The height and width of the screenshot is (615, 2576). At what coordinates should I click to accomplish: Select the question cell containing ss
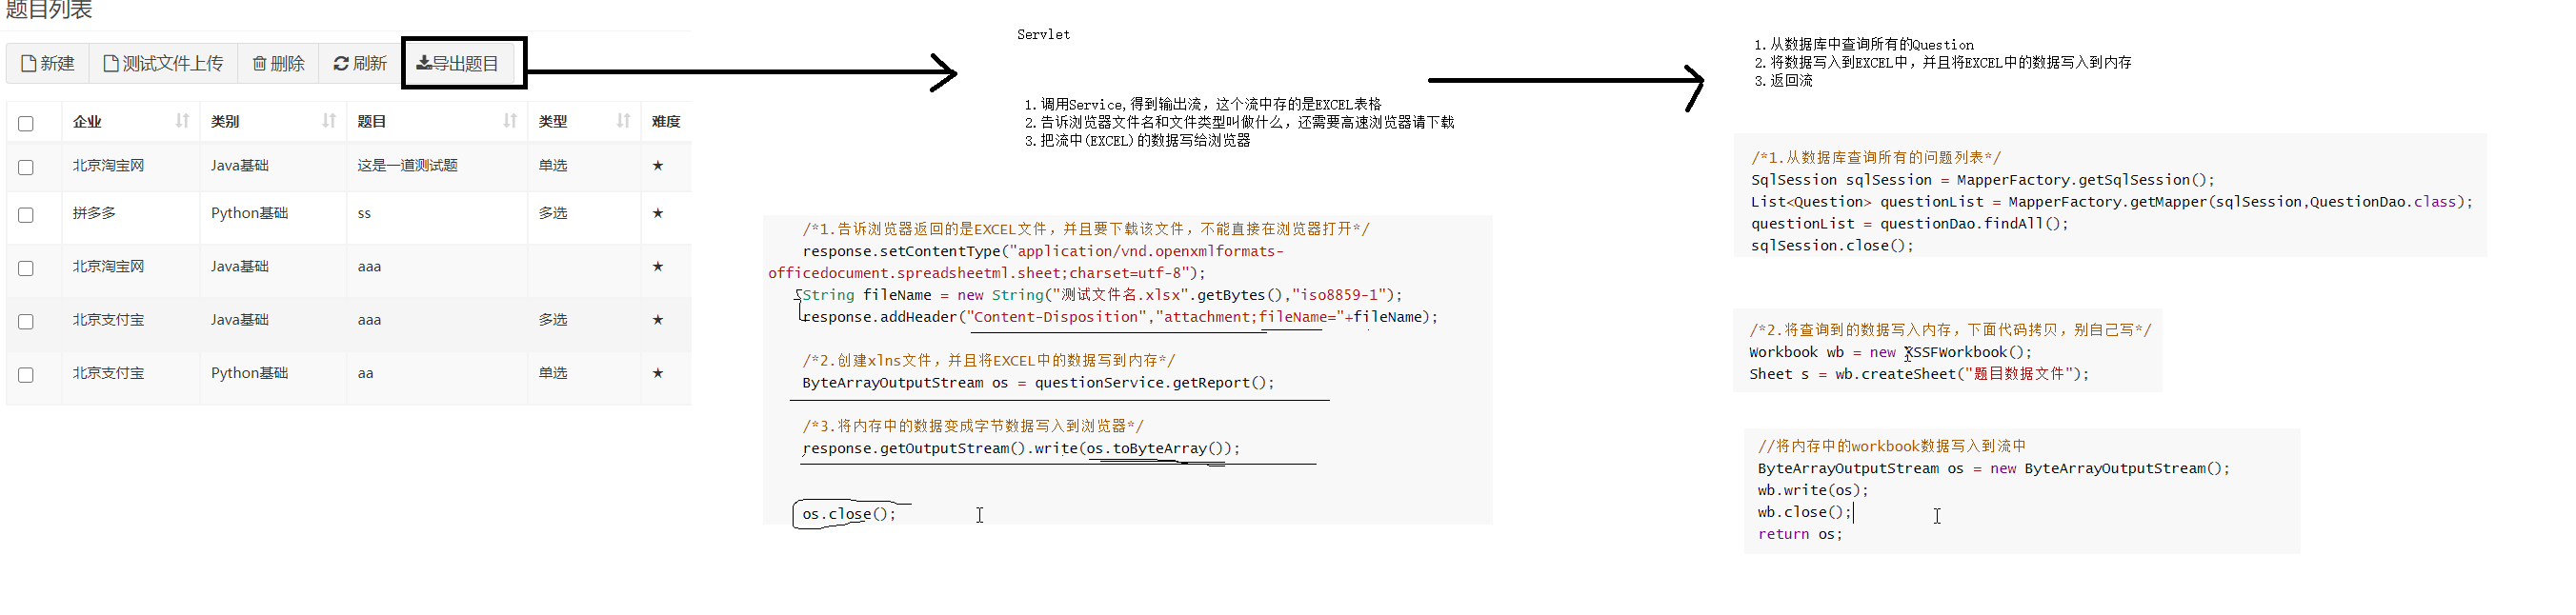click(x=364, y=214)
